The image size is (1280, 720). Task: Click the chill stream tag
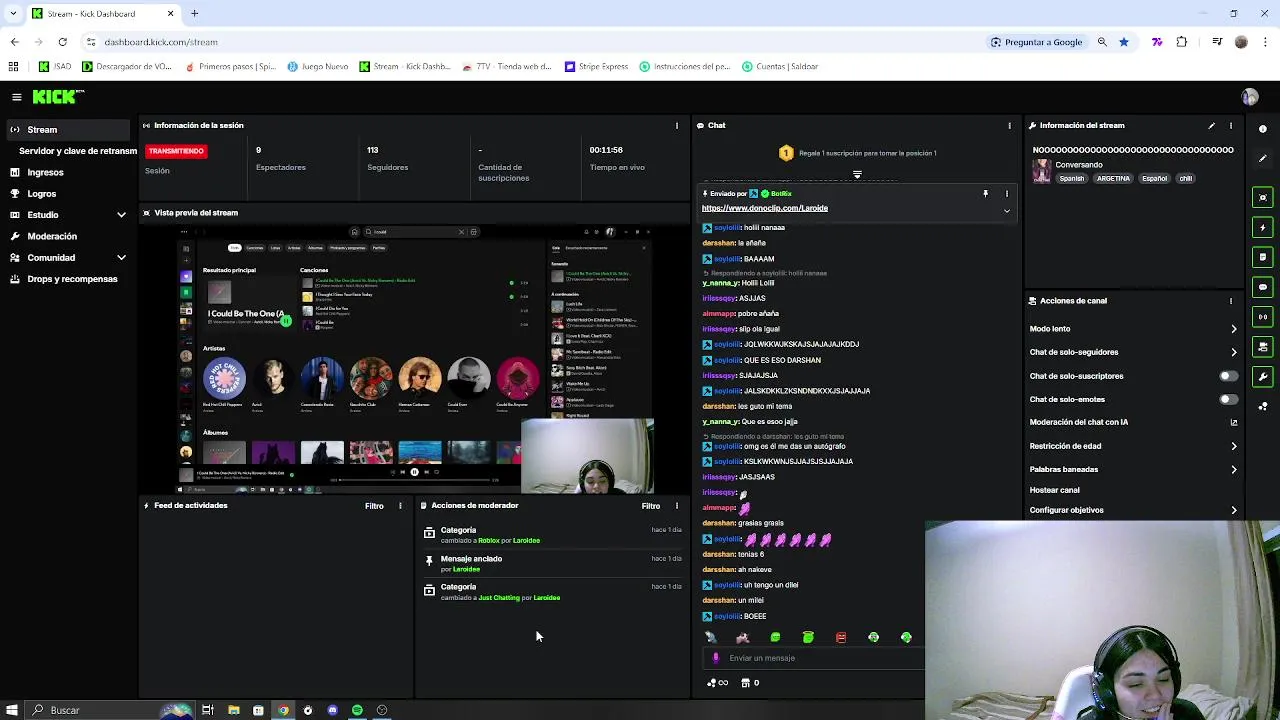pyautogui.click(x=1186, y=179)
